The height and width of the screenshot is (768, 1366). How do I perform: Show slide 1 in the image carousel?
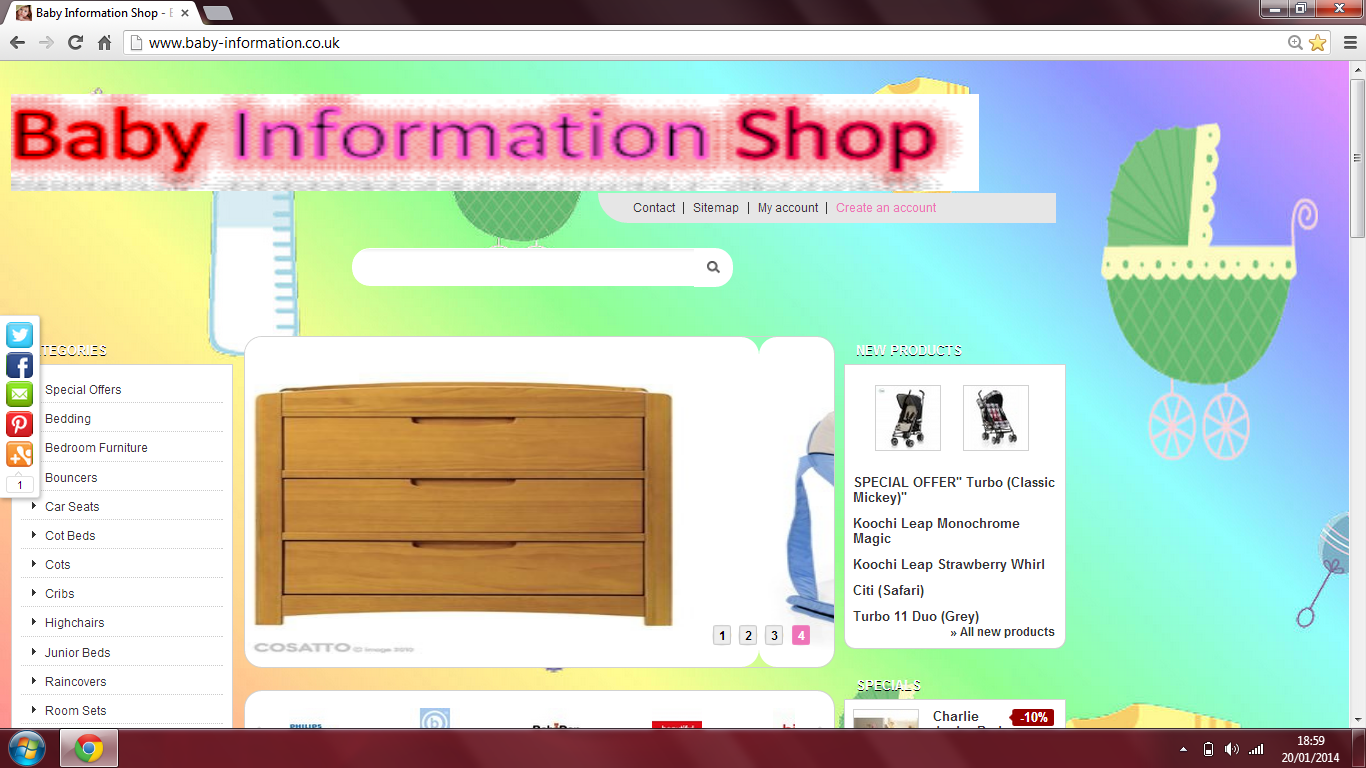pos(722,635)
